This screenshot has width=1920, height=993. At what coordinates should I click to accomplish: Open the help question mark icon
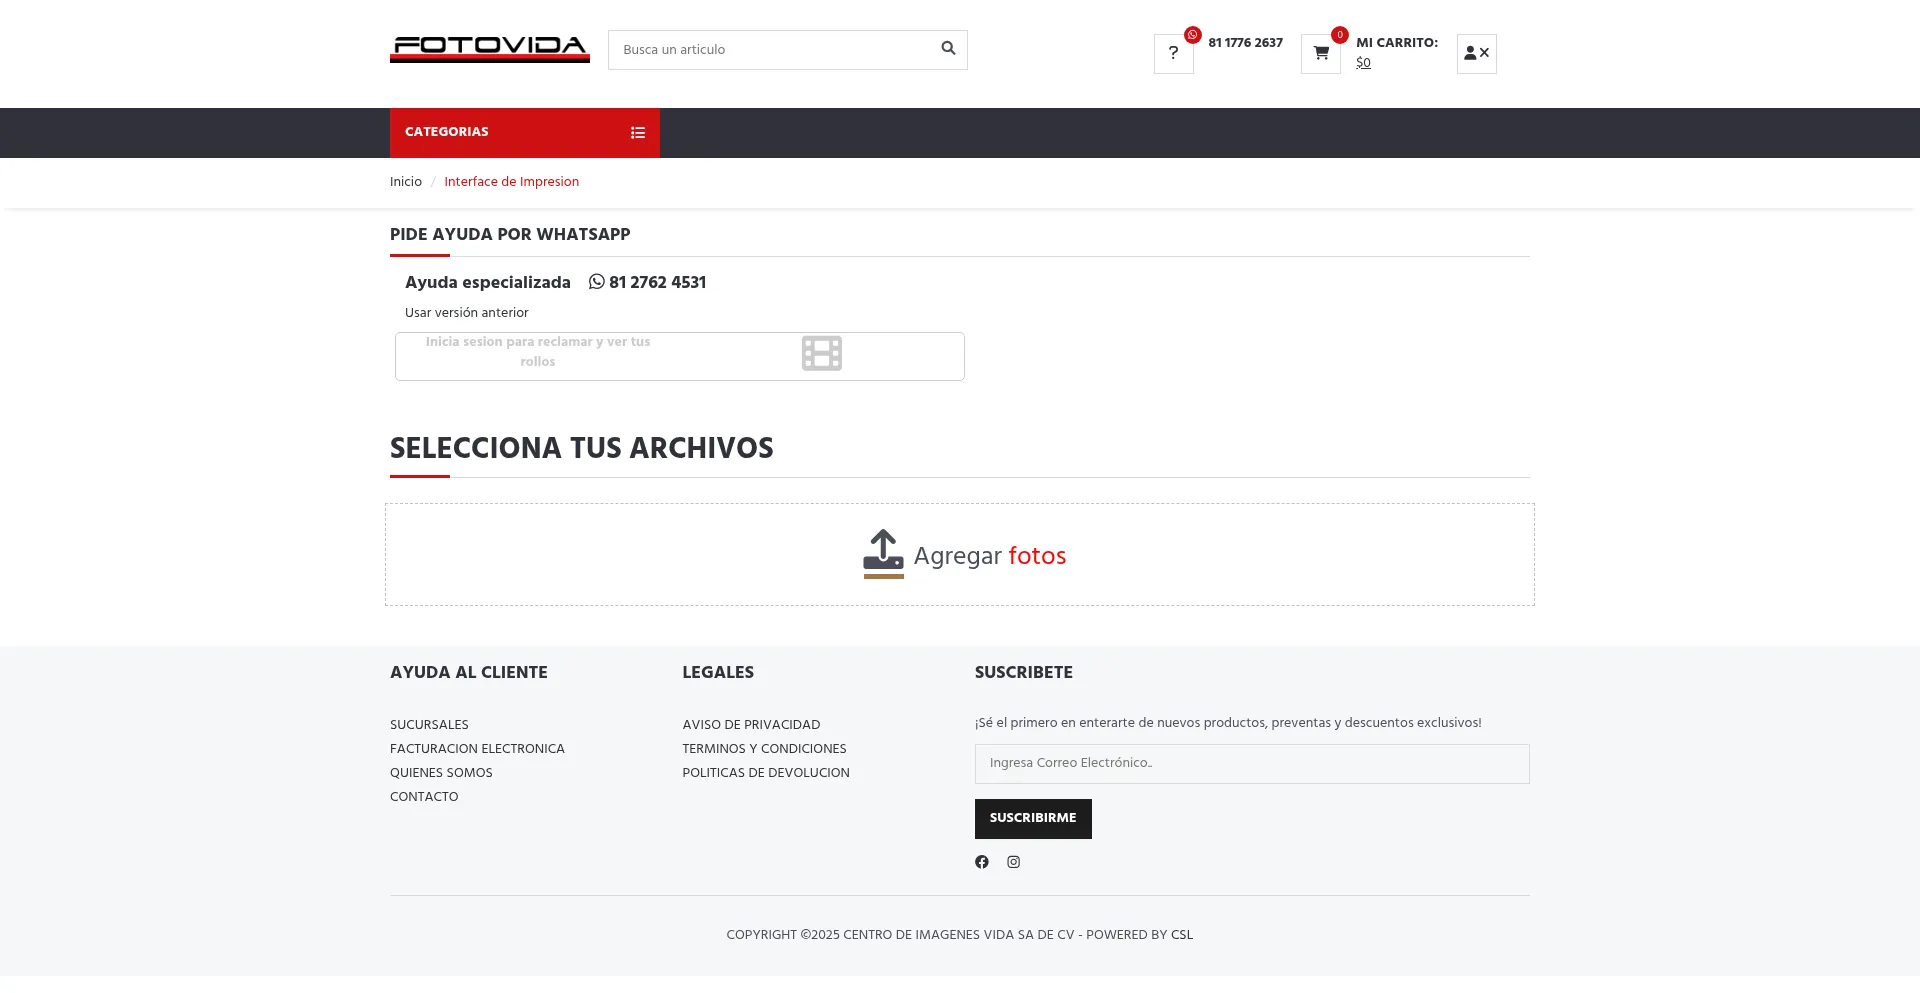1173,54
